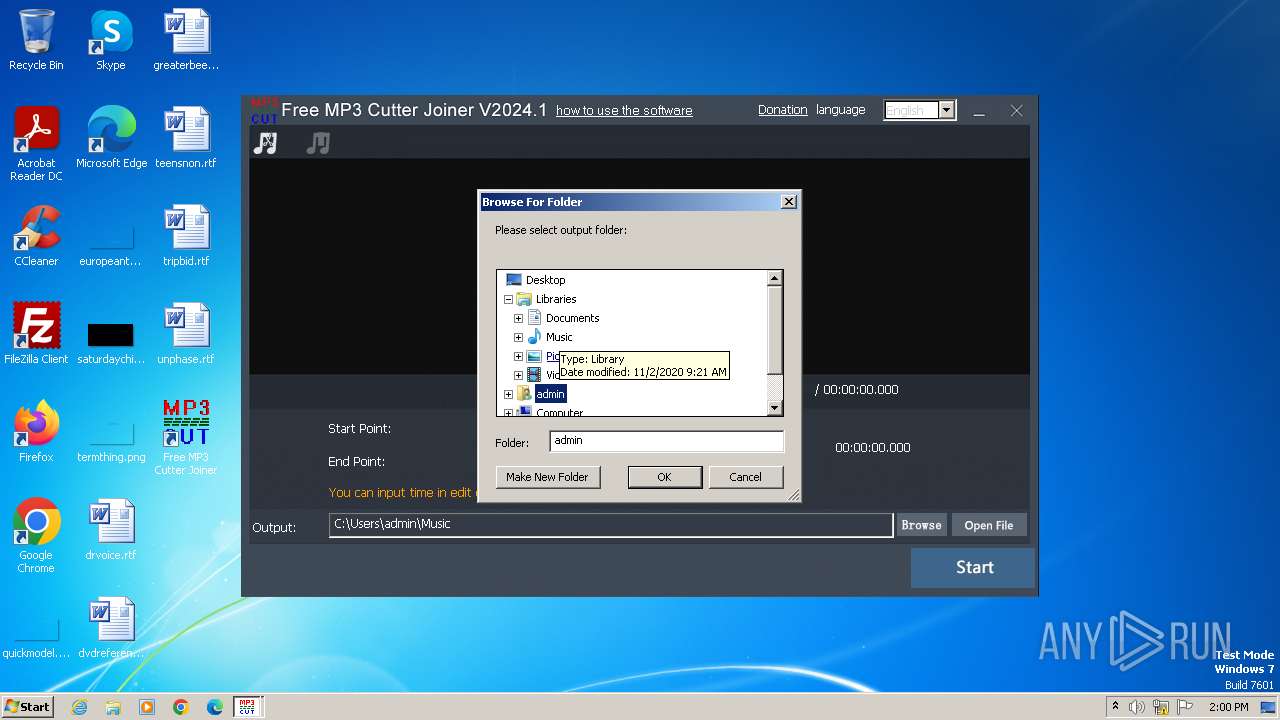Activate MP3 Cutter taskbar button
Viewport: 1280px width, 720px height.
(248, 707)
